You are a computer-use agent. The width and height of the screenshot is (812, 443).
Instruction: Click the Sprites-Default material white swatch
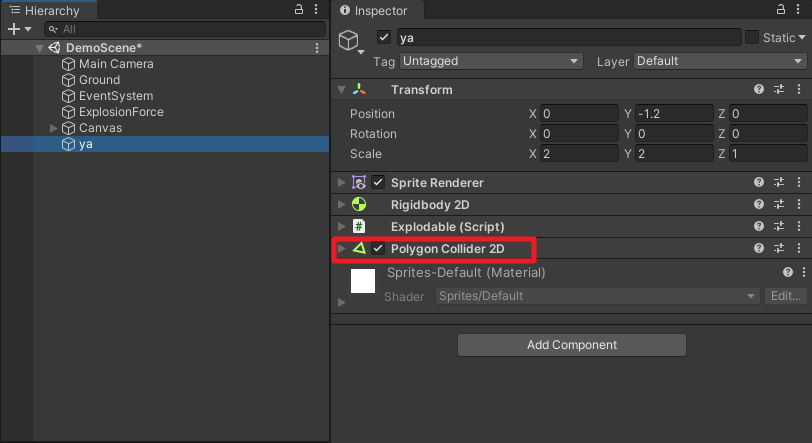point(362,280)
